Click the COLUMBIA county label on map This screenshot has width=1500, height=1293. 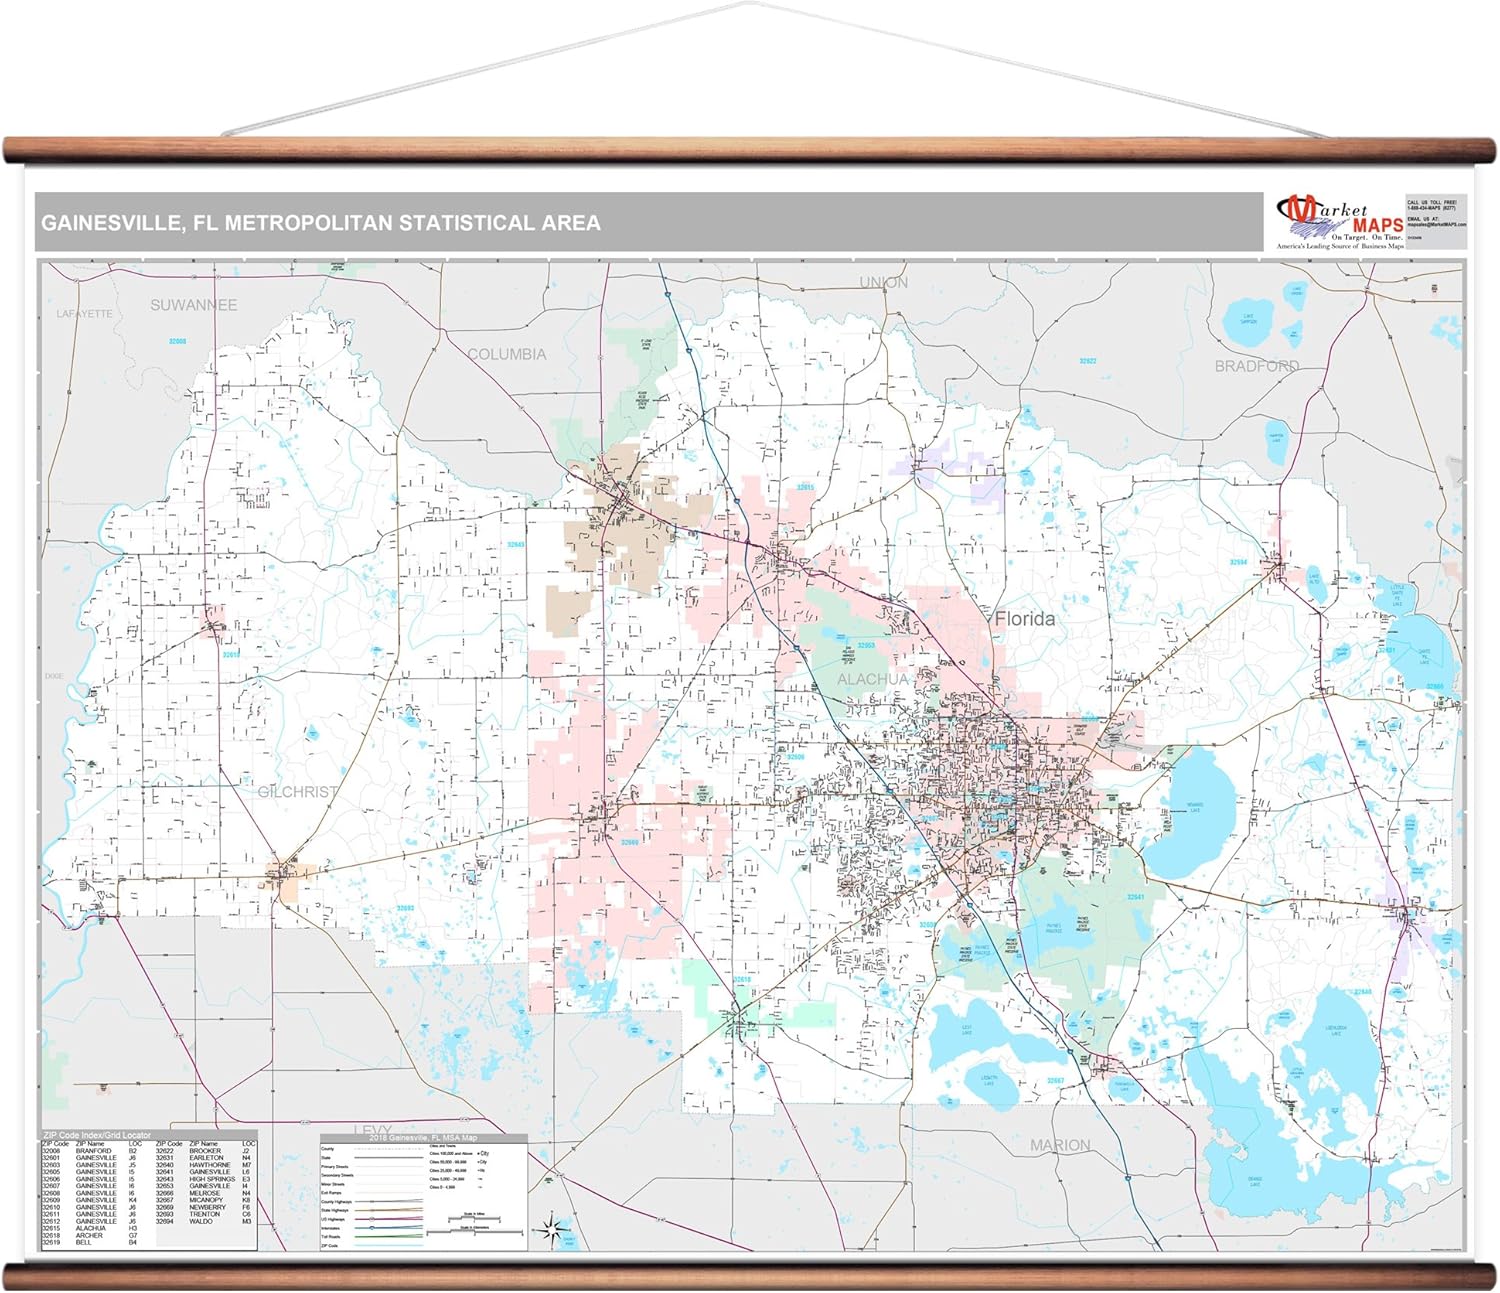pos(507,354)
